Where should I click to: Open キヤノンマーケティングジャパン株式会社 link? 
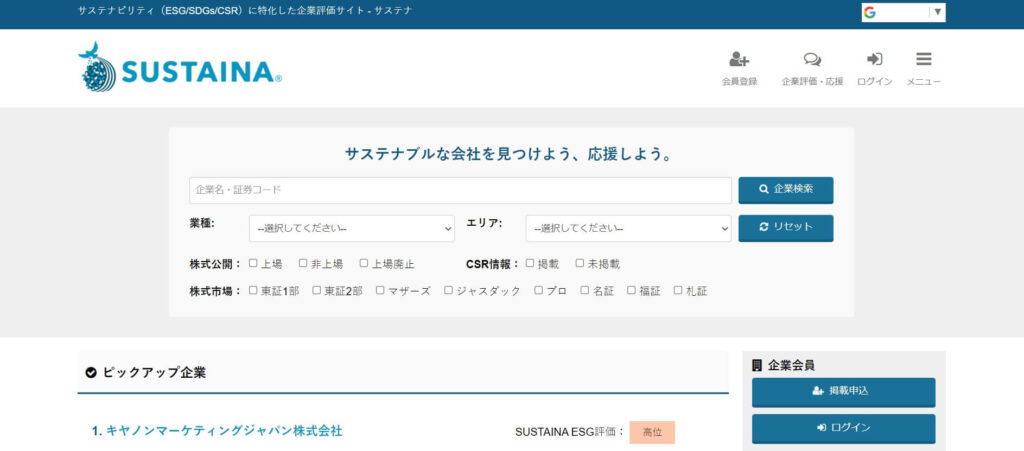(224, 431)
